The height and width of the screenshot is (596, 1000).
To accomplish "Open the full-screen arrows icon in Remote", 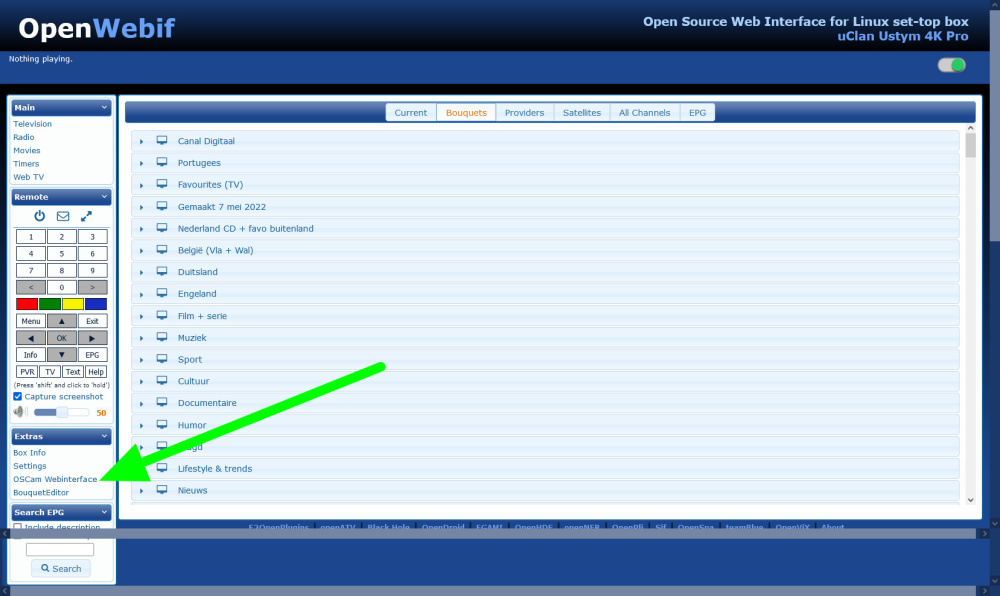I will point(86,216).
